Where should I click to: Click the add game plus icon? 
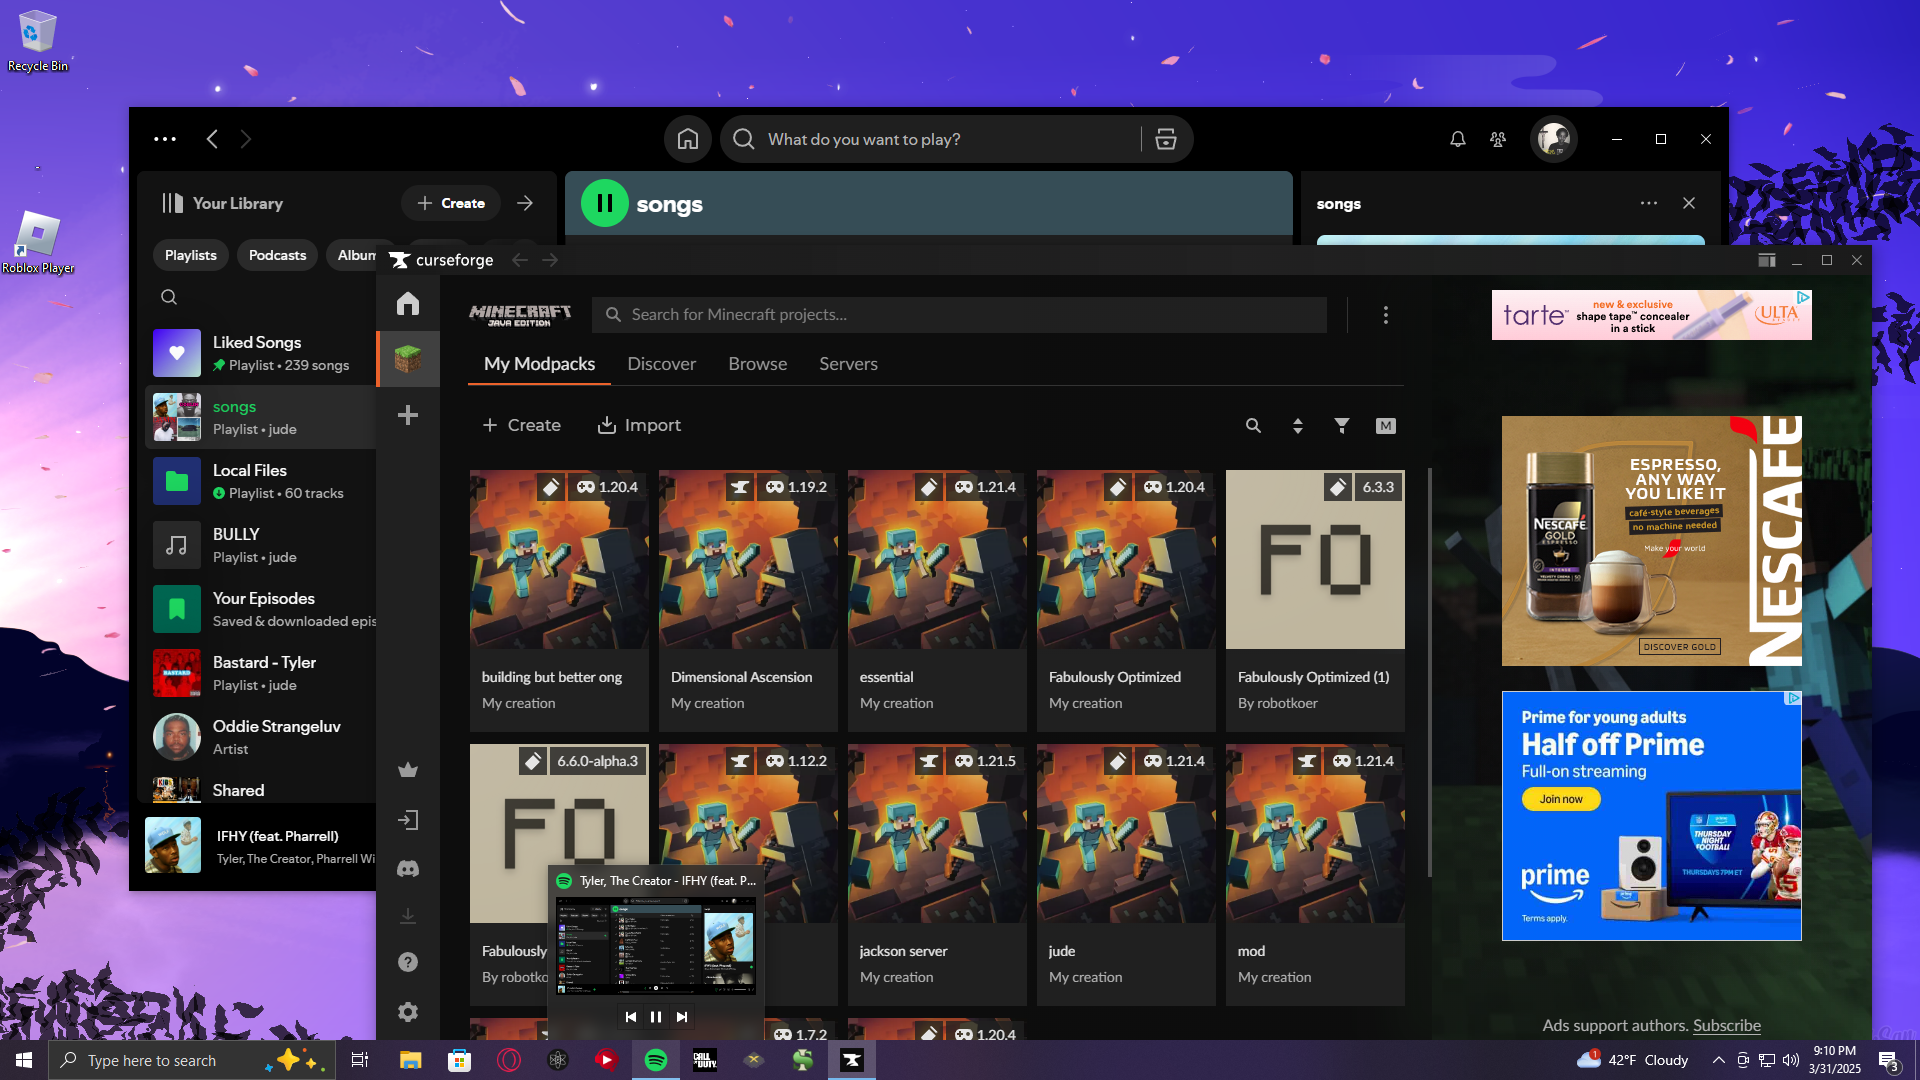tap(407, 415)
